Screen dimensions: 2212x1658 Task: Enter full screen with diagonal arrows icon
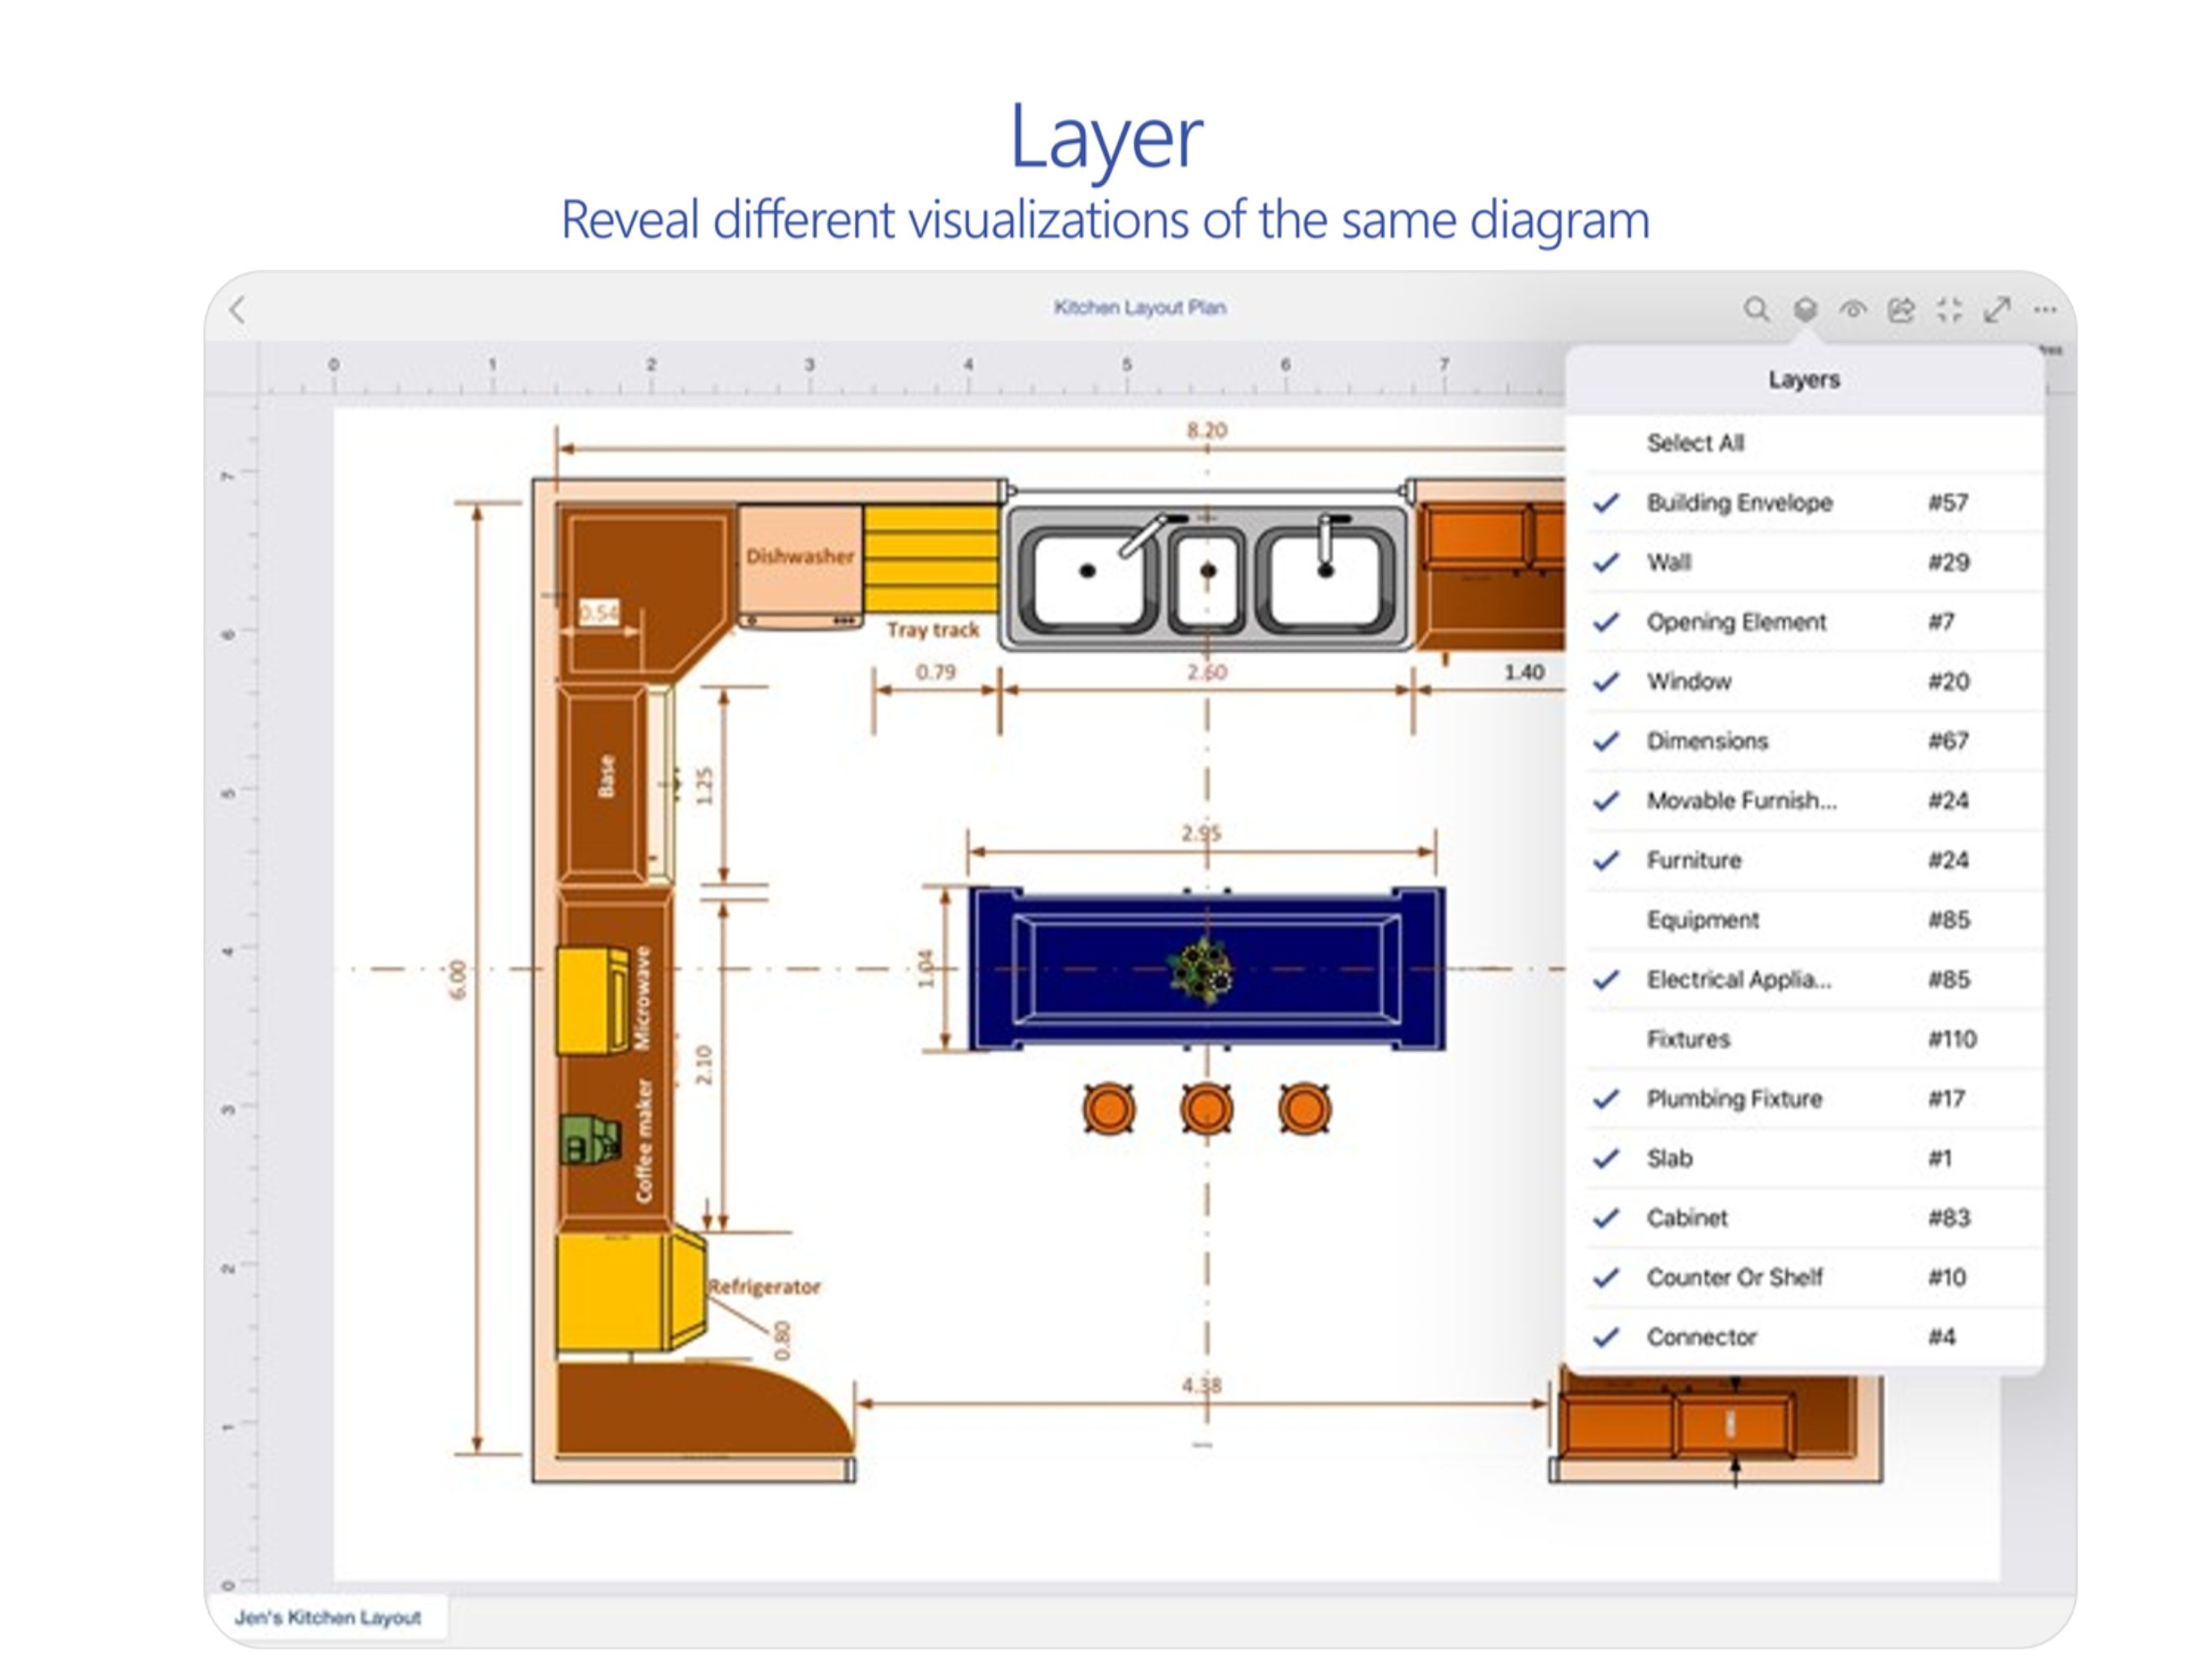pyautogui.click(x=1997, y=310)
